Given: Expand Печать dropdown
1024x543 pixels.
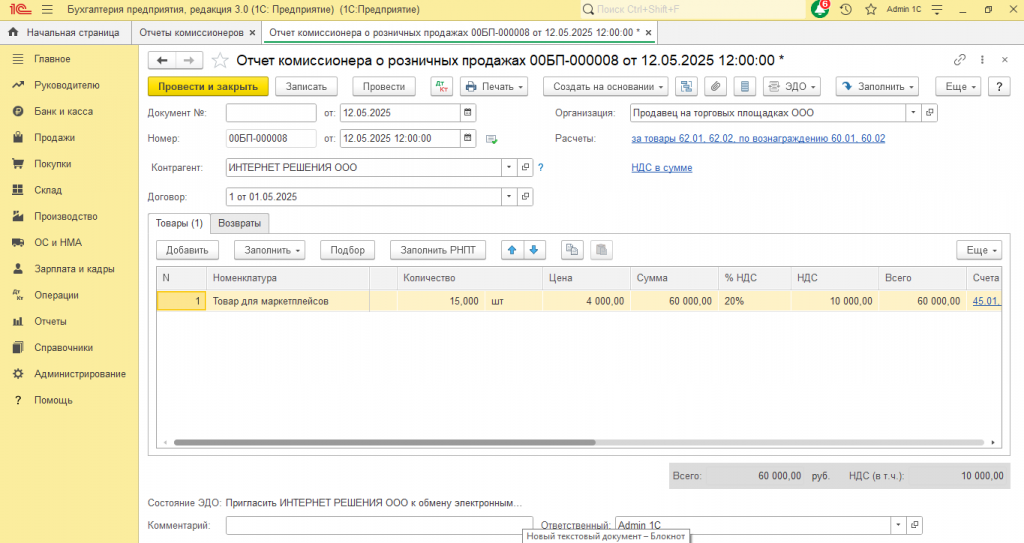Looking at the screenshot, I should [x=494, y=86].
